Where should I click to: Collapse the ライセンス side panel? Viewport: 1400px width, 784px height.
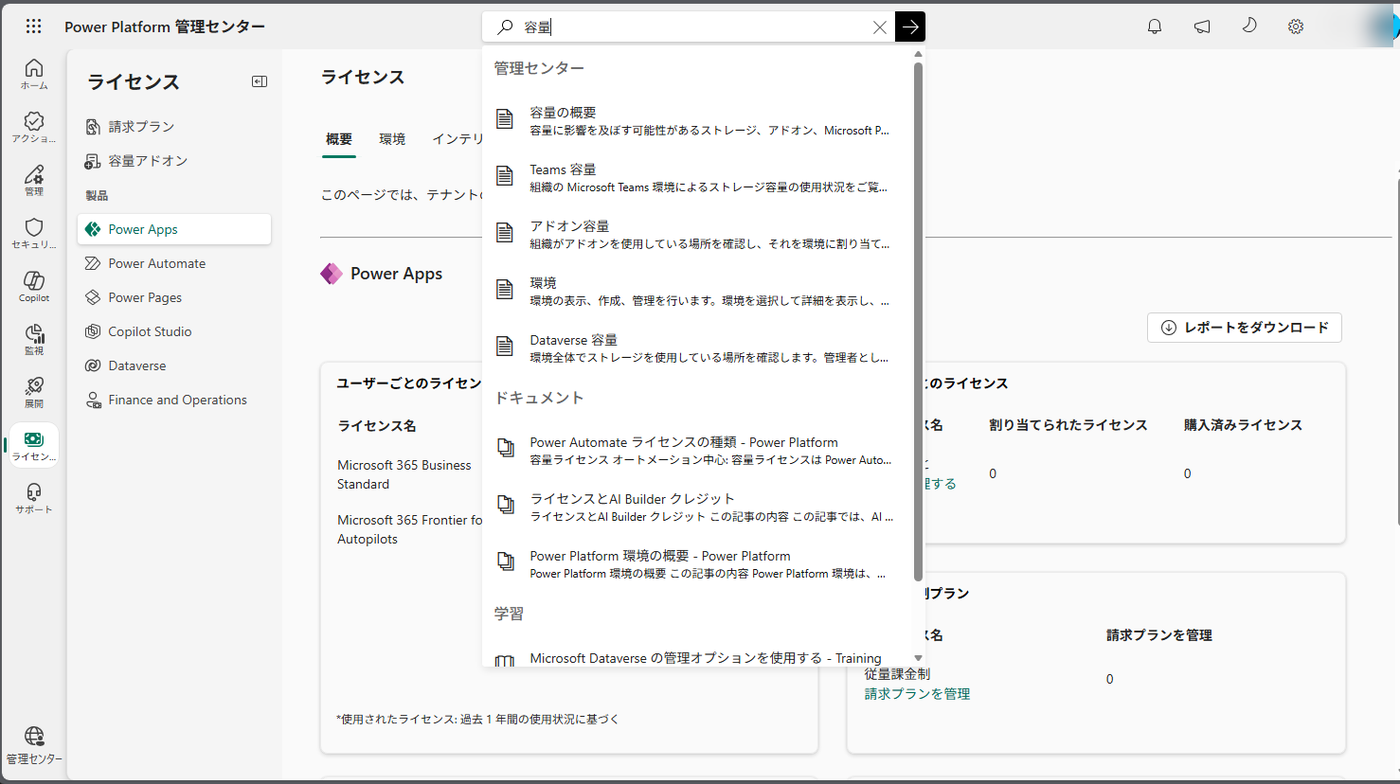pos(260,82)
